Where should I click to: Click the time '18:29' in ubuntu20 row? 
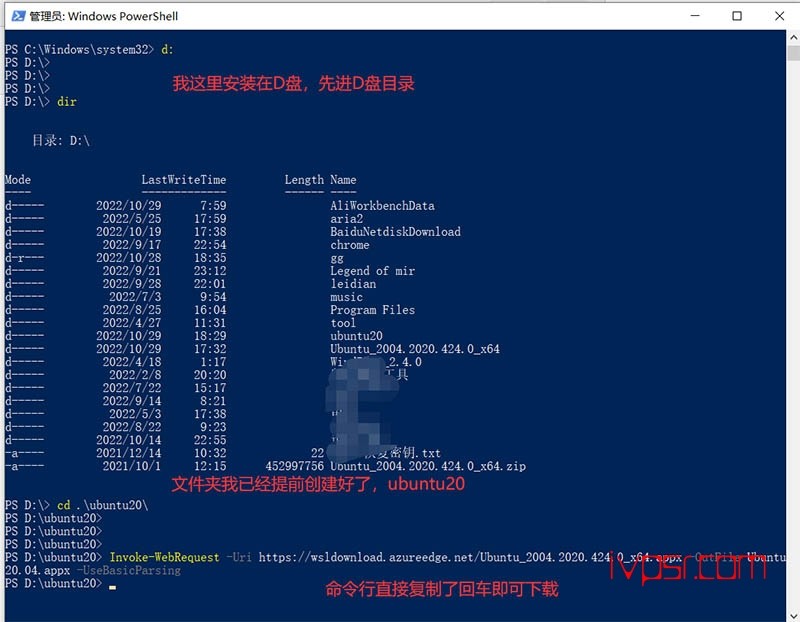(210, 336)
